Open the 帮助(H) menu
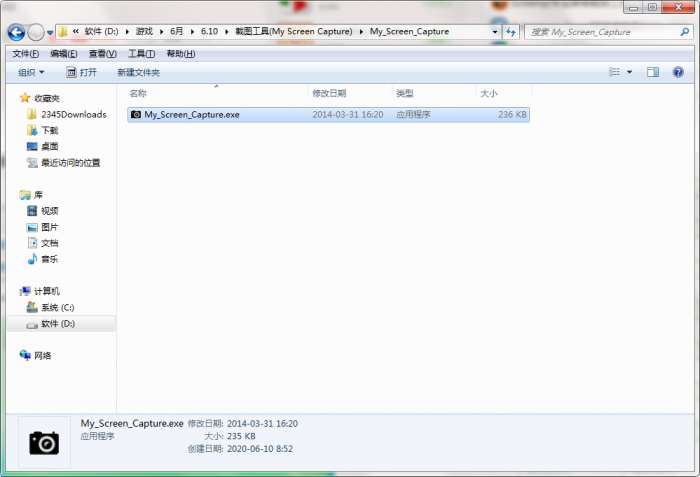Viewport: 700px width, 477px height. coord(181,54)
